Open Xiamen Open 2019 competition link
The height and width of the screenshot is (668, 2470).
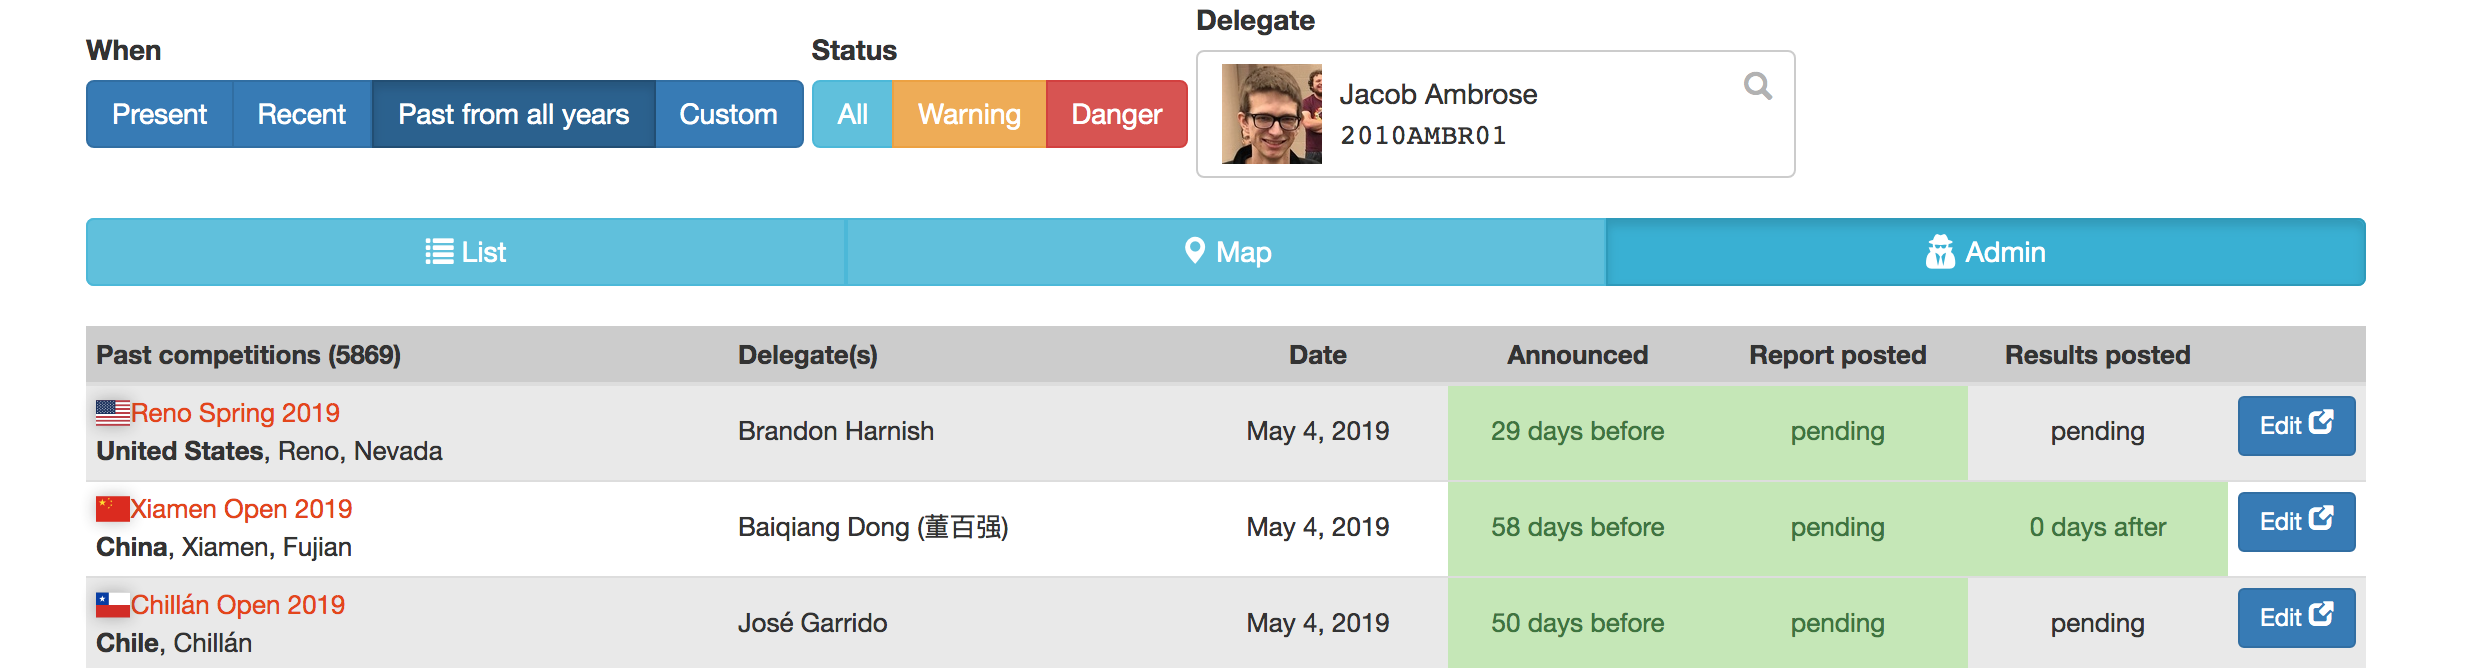click(241, 509)
